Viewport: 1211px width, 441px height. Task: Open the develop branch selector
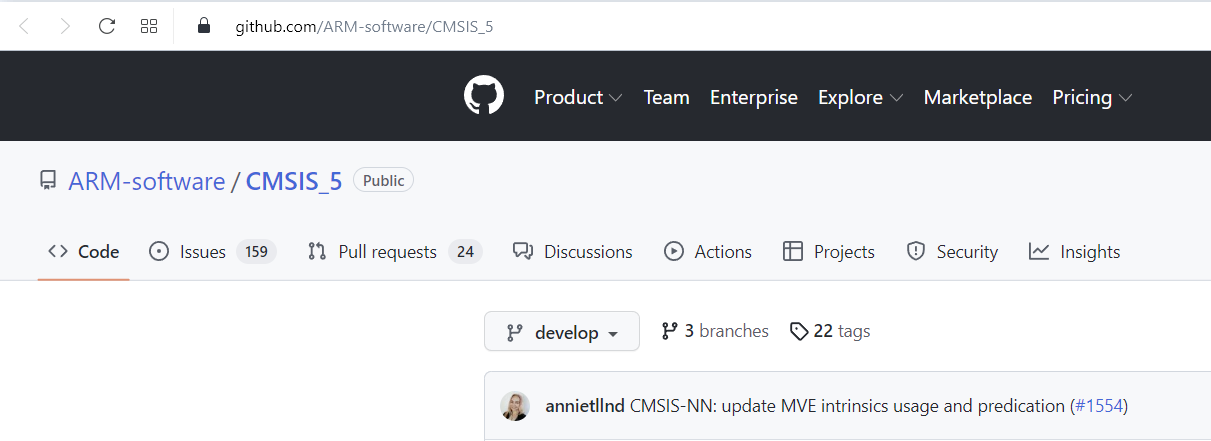tap(562, 332)
